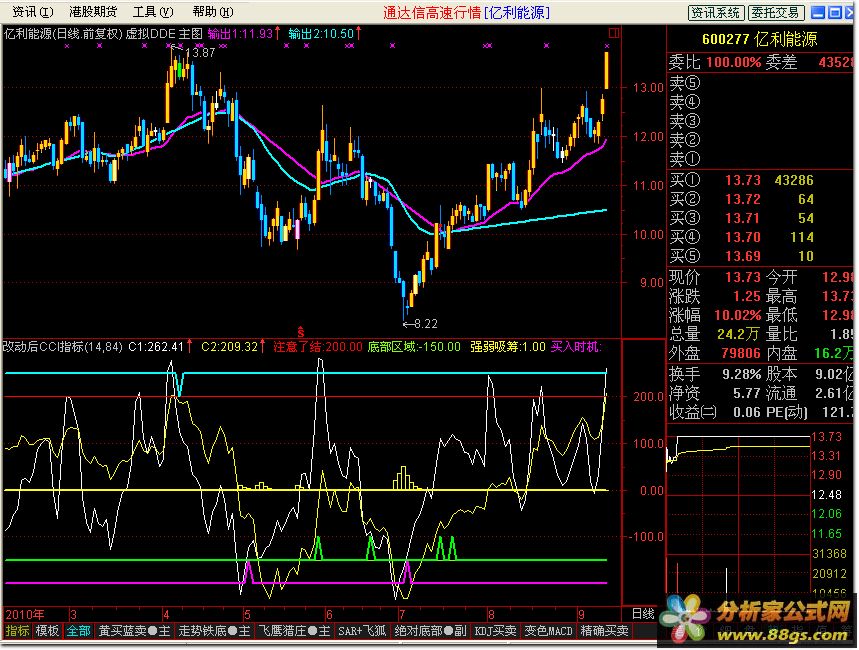The height and width of the screenshot is (650, 859).
Task: Click the 净资 5.77 value
Action: pos(747,394)
